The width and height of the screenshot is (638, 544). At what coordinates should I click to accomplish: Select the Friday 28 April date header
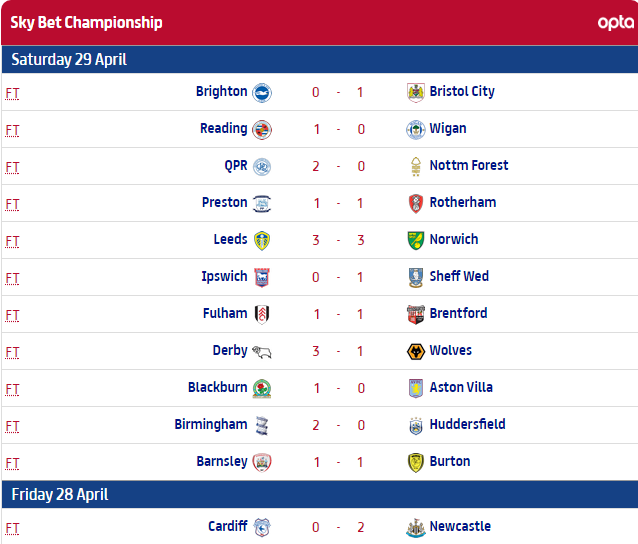(x=60, y=495)
